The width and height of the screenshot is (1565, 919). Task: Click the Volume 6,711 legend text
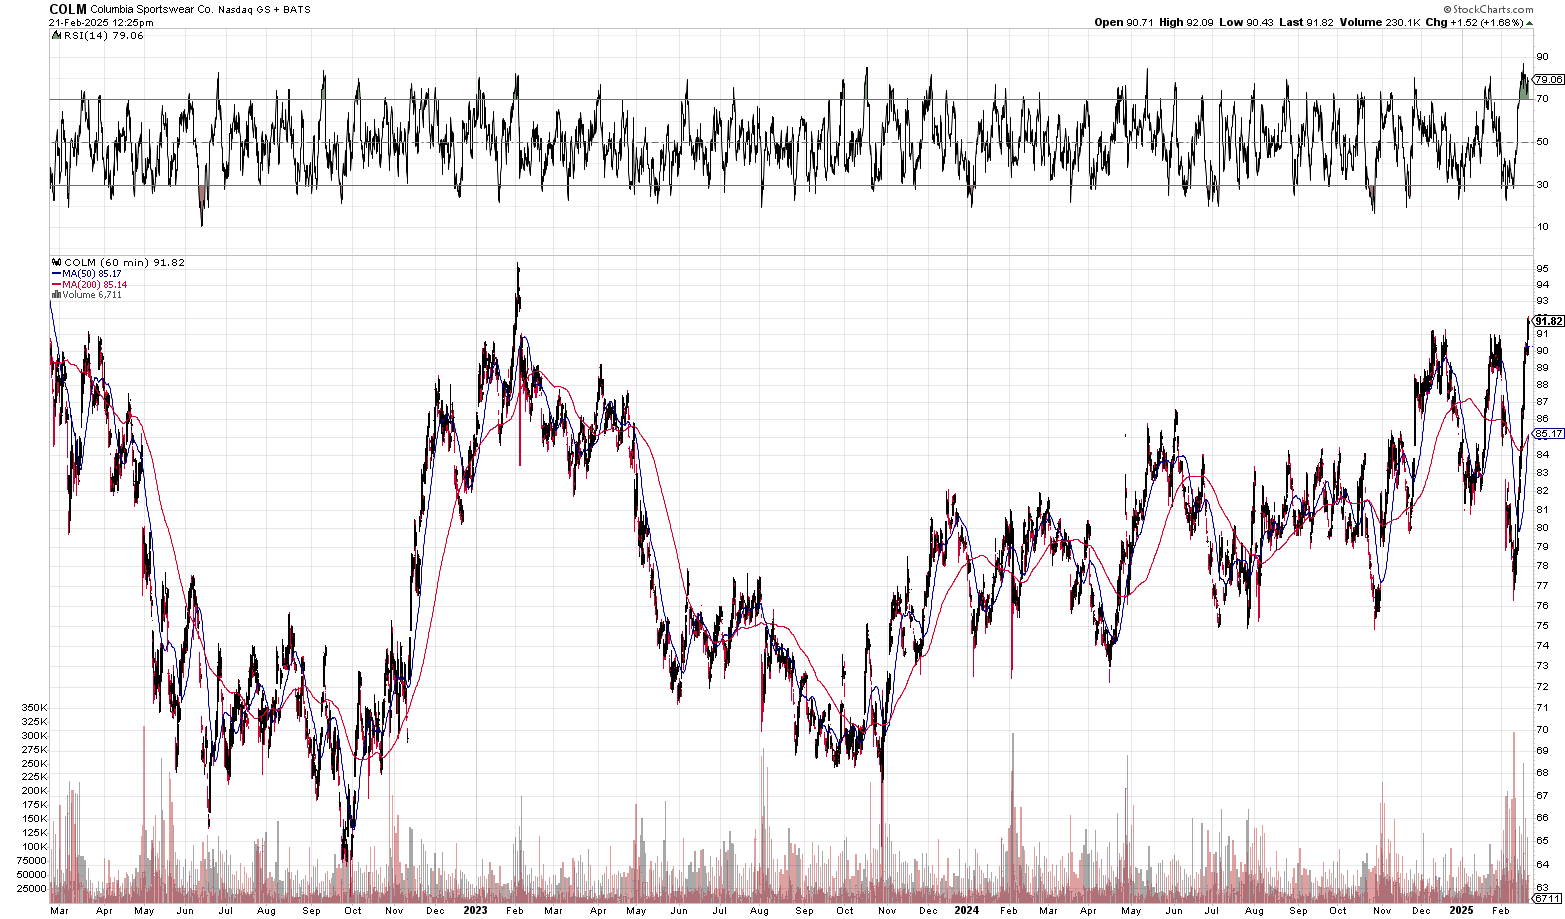pyautogui.click(x=92, y=295)
